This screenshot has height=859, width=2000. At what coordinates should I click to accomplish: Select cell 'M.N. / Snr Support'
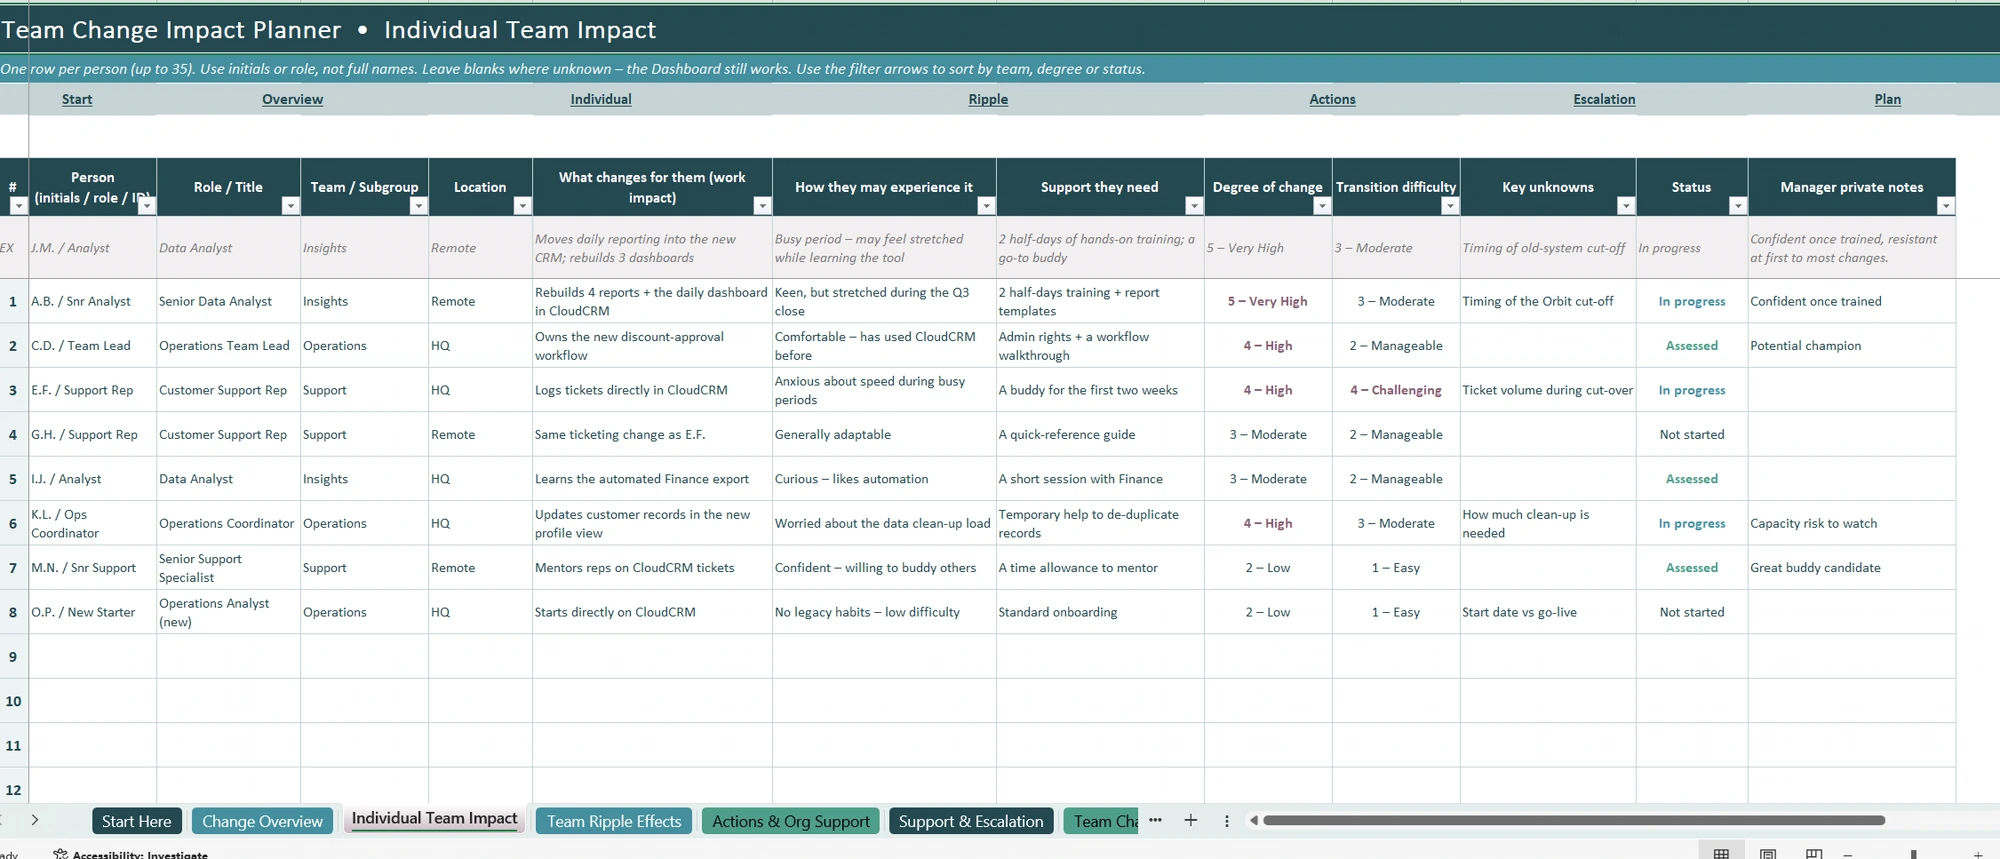[x=93, y=568]
